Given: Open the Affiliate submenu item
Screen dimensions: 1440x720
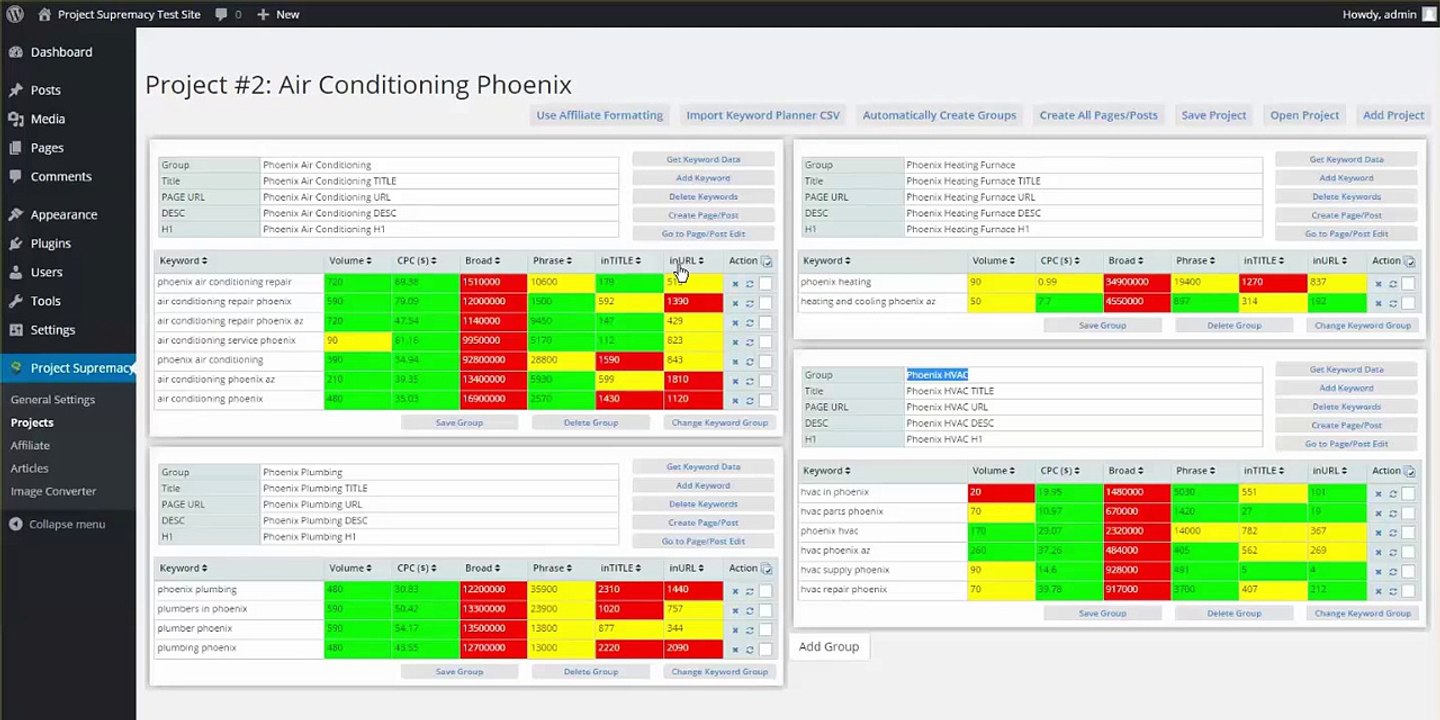Looking at the screenshot, I should point(30,445).
